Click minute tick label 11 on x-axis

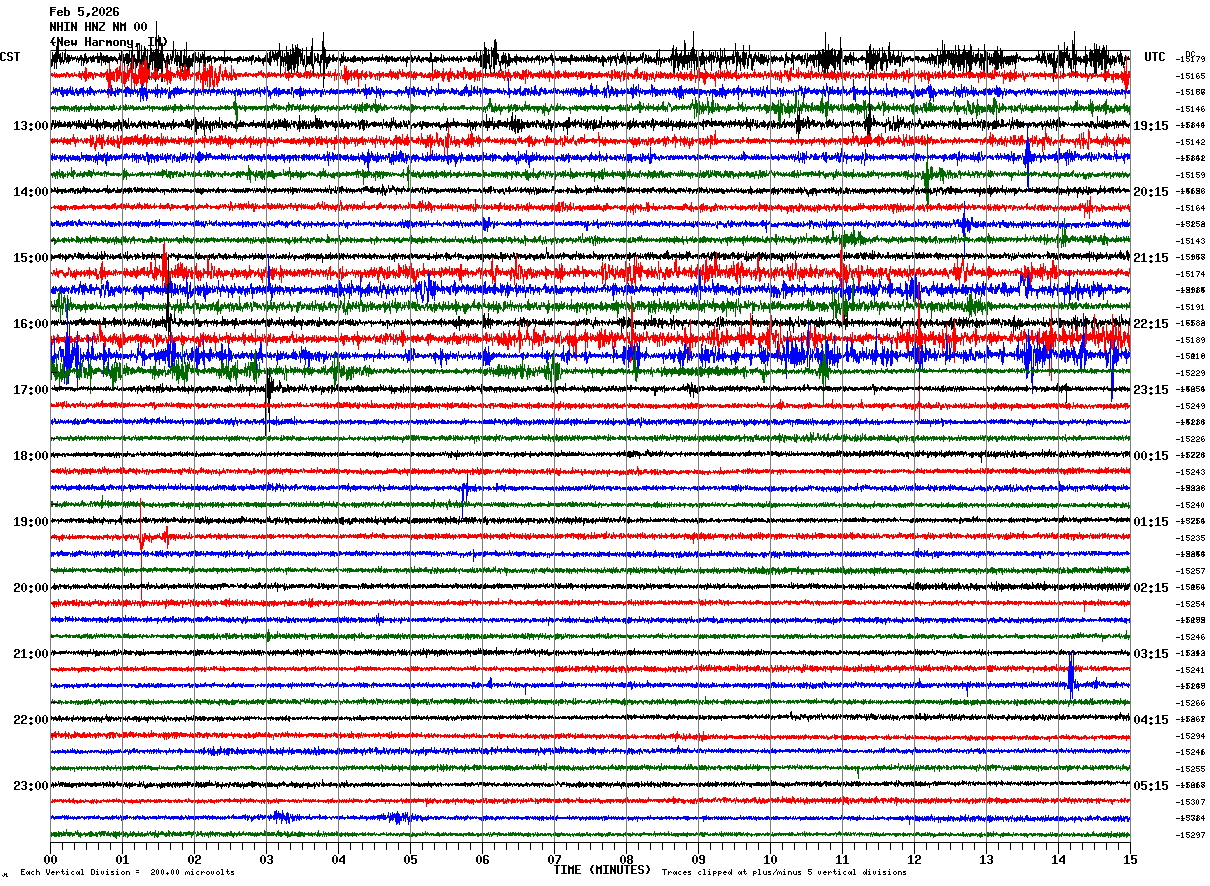tap(842, 859)
